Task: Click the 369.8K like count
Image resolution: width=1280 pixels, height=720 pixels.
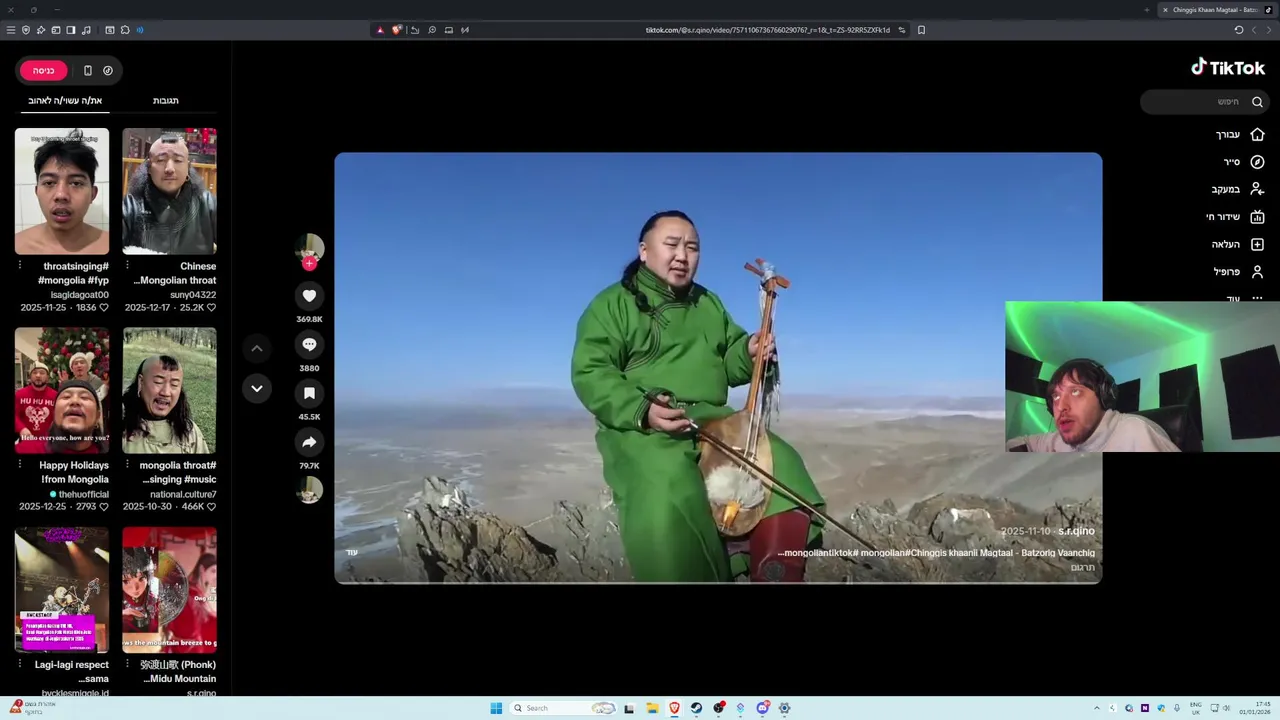Action: click(309, 319)
